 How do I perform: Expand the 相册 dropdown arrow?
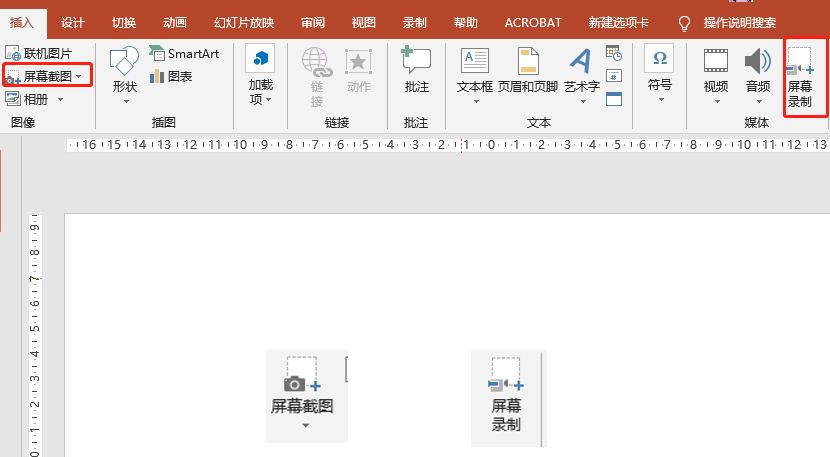(60, 99)
